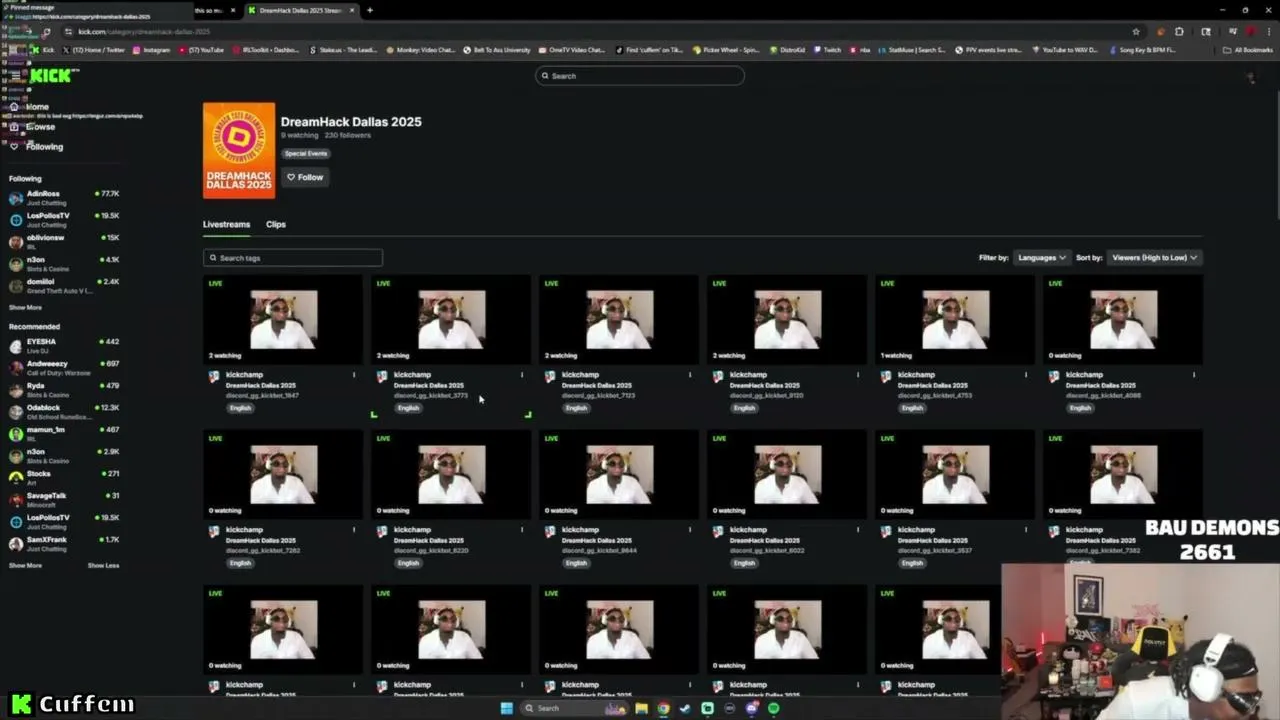Open stream thumbnail titled discord_gg_kickbot_3773
The height and width of the screenshot is (720, 1280).
tap(451, 320)
